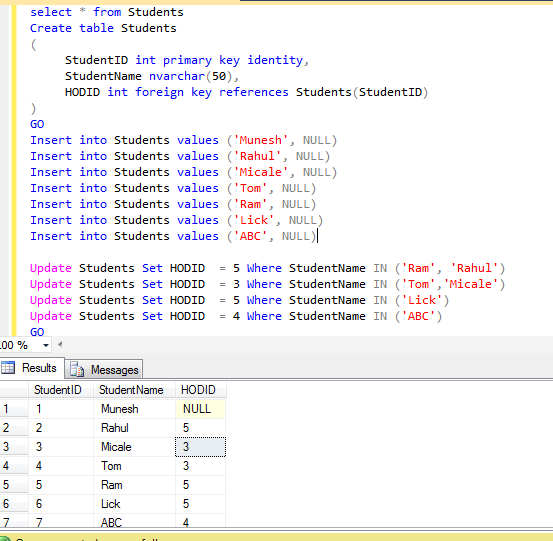Viewport: 553px width, 541px height.
Task: Click the Update line for 'ABC'
Action: coord(236,316)
